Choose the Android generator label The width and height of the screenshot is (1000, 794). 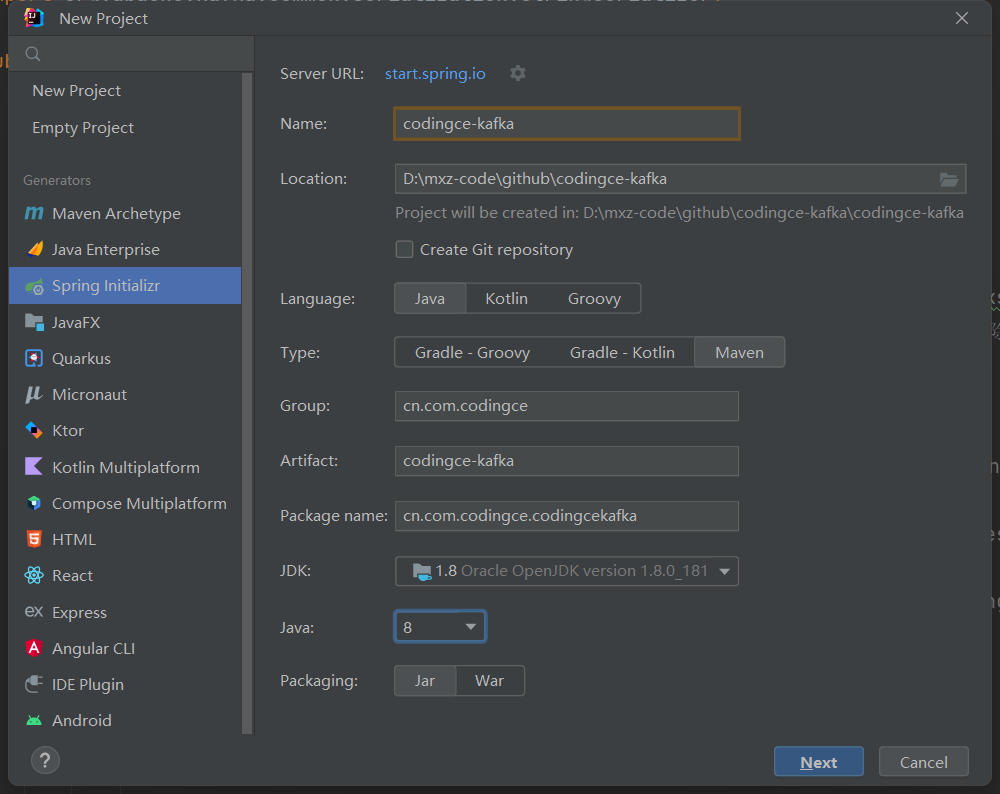pyautogui.click(x=82, y=721)
